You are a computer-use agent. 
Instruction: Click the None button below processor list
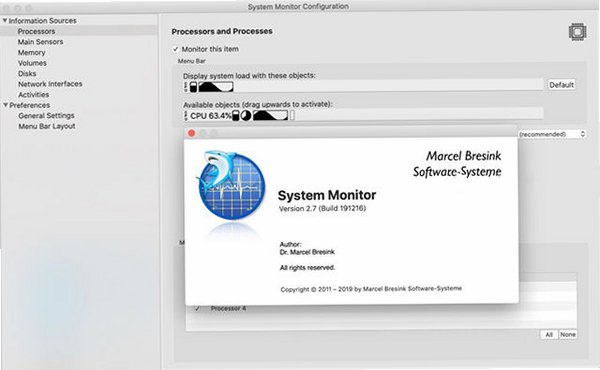point(568,335)
